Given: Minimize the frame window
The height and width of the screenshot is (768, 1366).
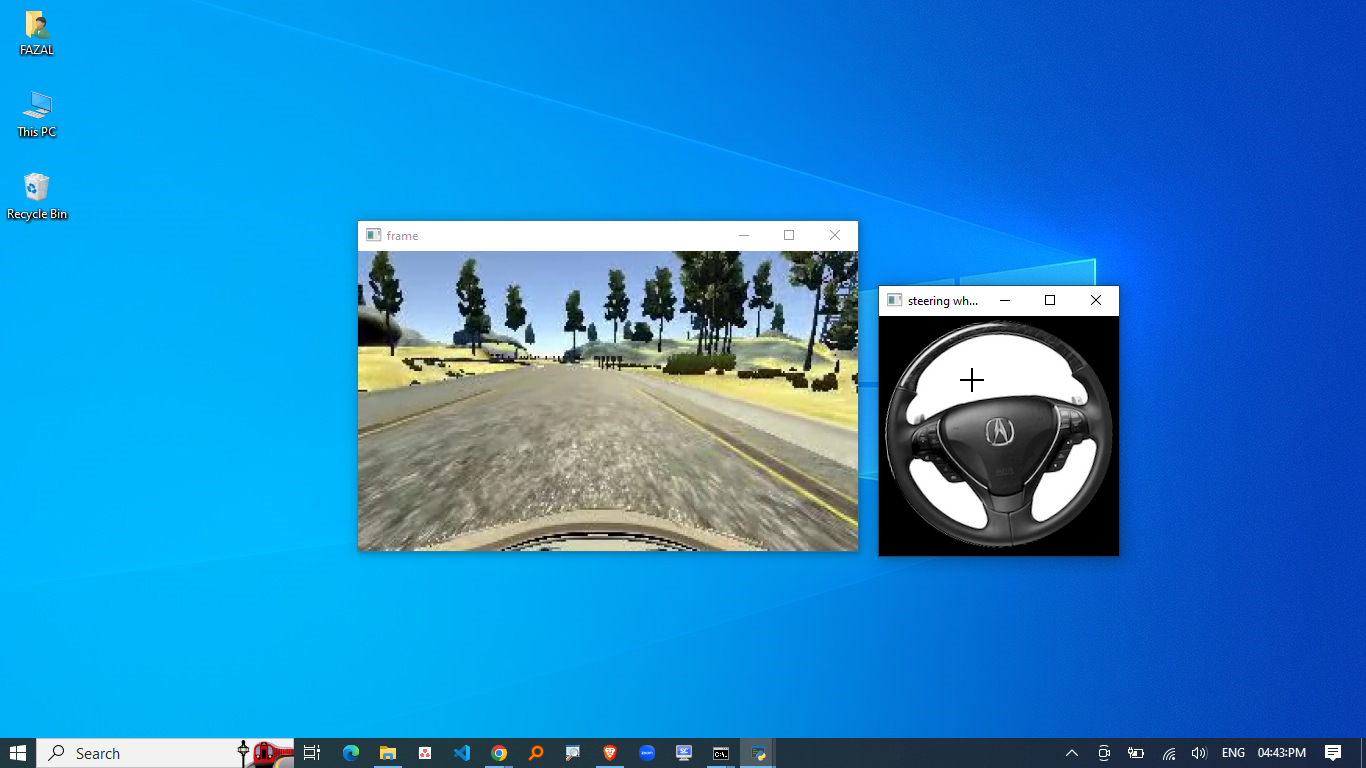Looking at the screenshot, I should pos(743,235).
